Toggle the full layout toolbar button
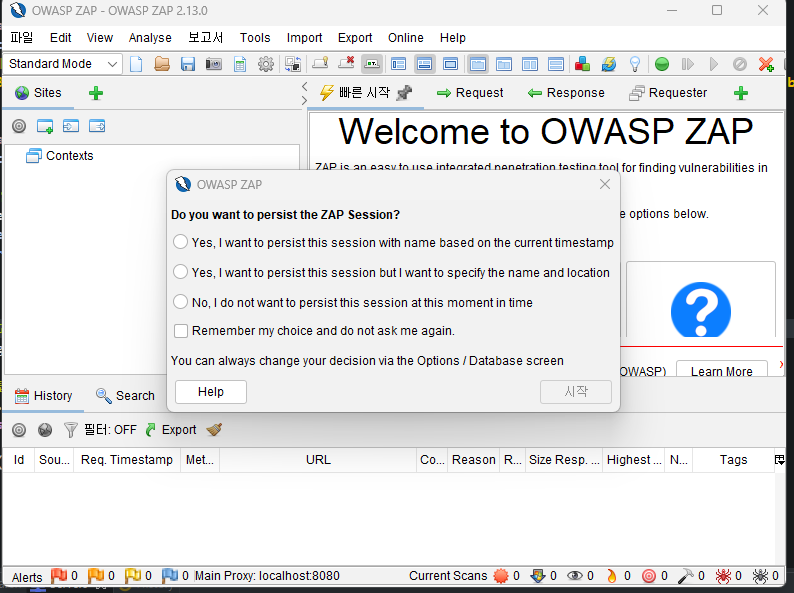The height and width of the screenshot is (593, 794). tap(450, 64)
